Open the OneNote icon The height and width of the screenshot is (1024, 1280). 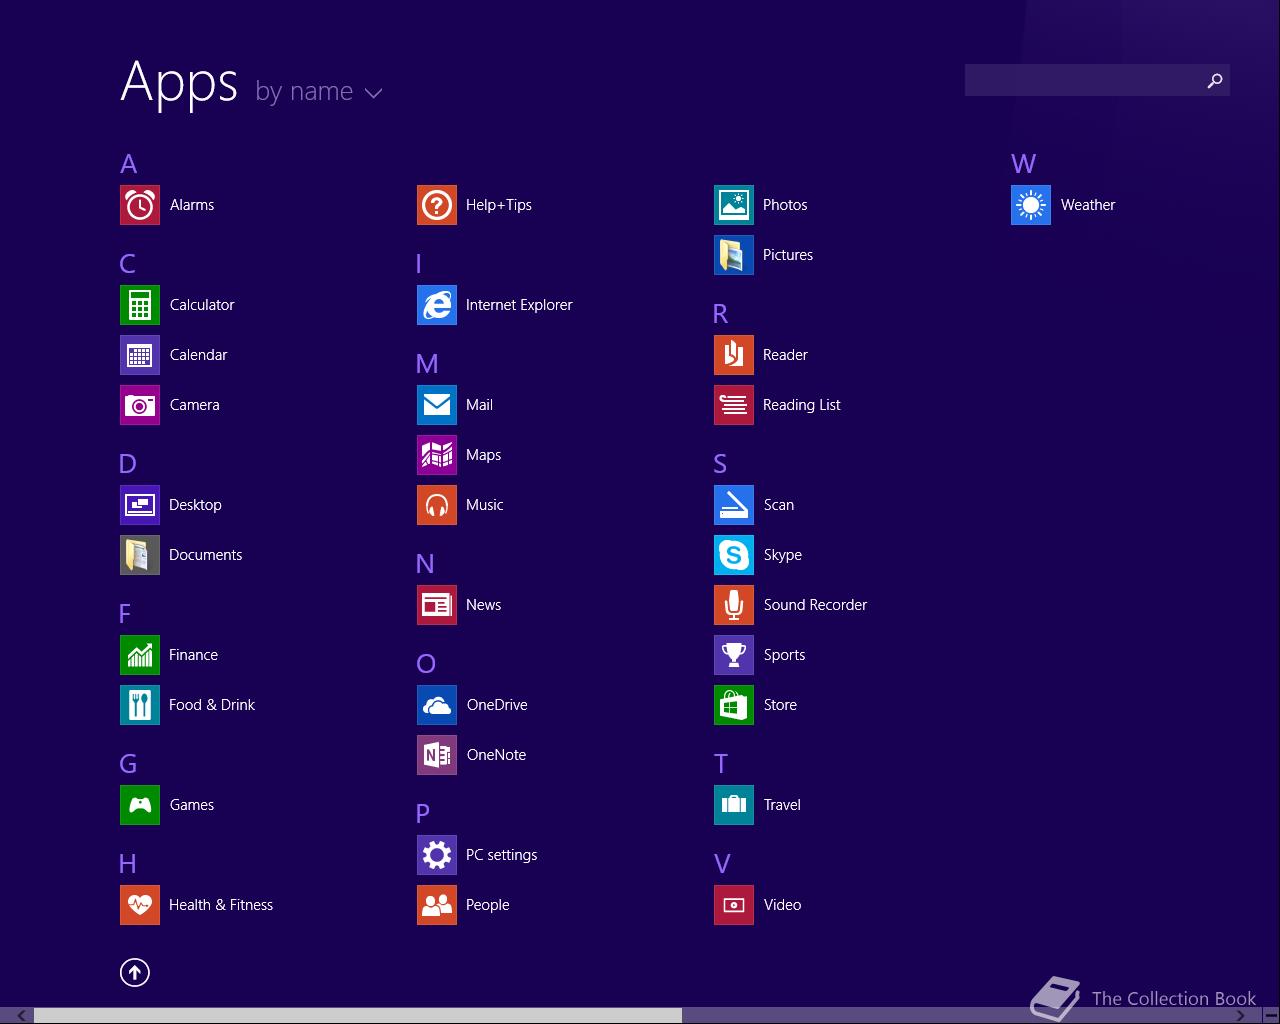coord(437,755)
